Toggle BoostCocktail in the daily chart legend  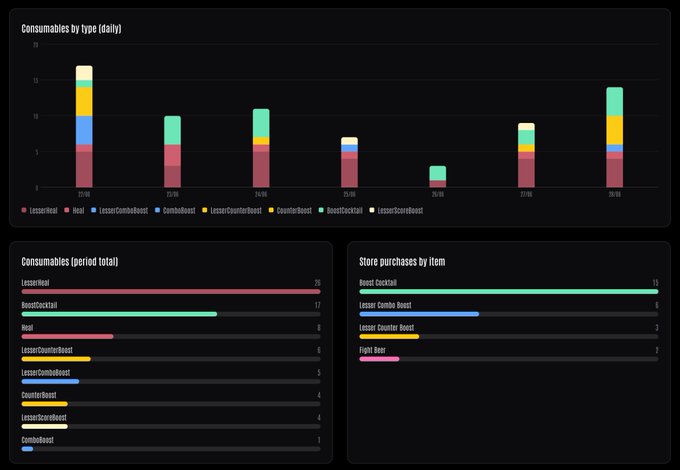click(x=340, y=211)
